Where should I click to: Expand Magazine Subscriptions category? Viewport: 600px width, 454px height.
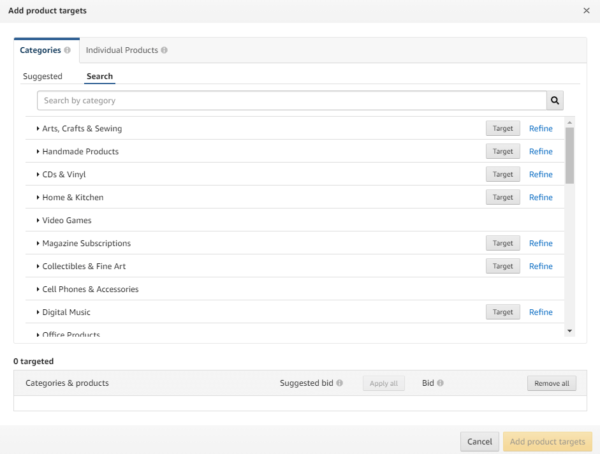[38, 243]
